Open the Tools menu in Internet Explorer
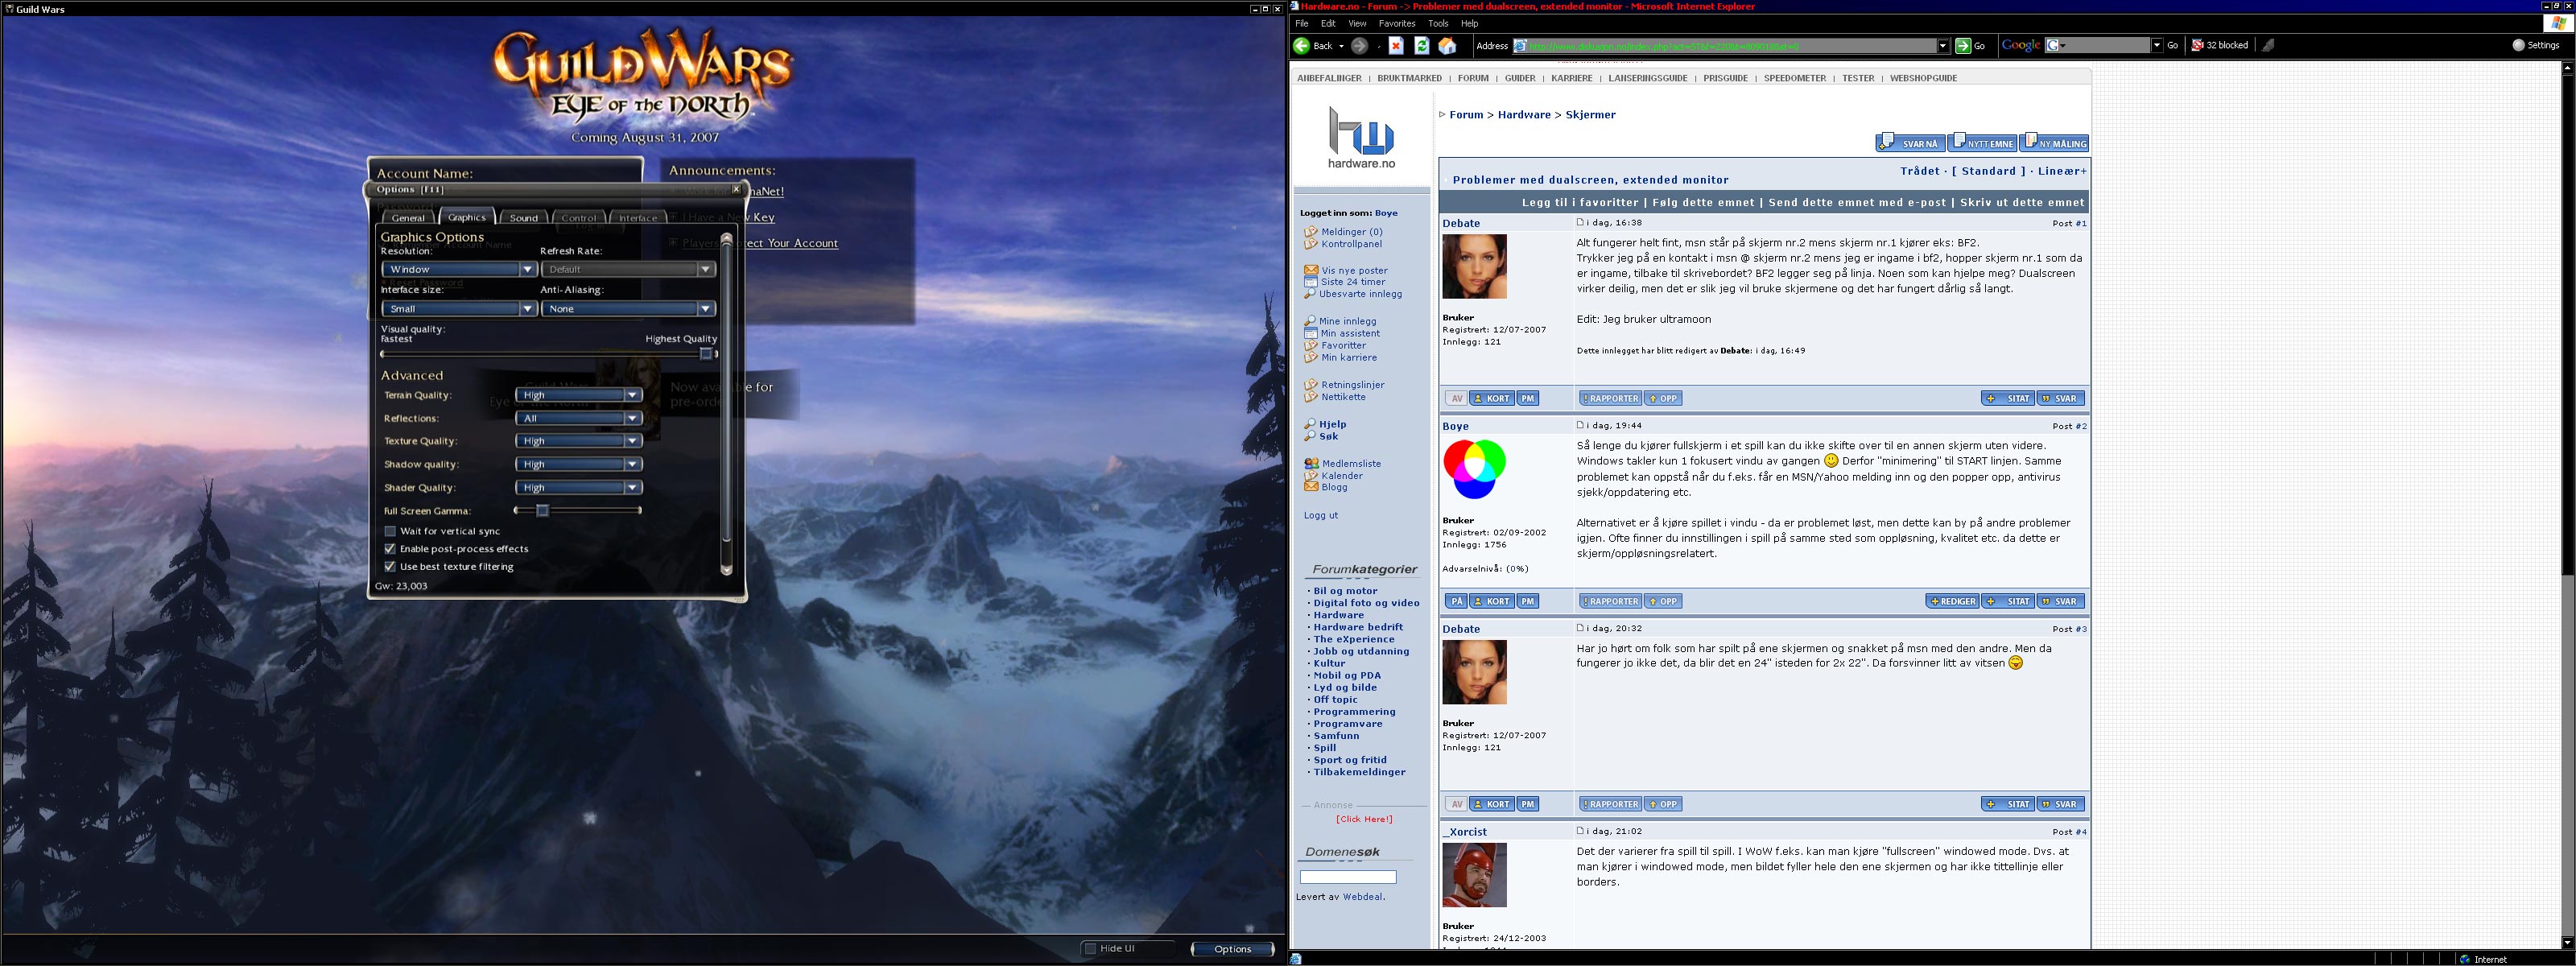Viewport: 2576px width, 966px height. pyautogui.click(x=1438, y=24)
